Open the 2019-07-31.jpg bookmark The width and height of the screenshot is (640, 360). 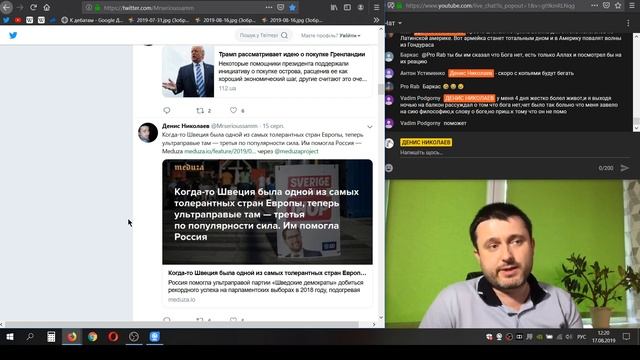pyautogui.click(x=158, y=20)
